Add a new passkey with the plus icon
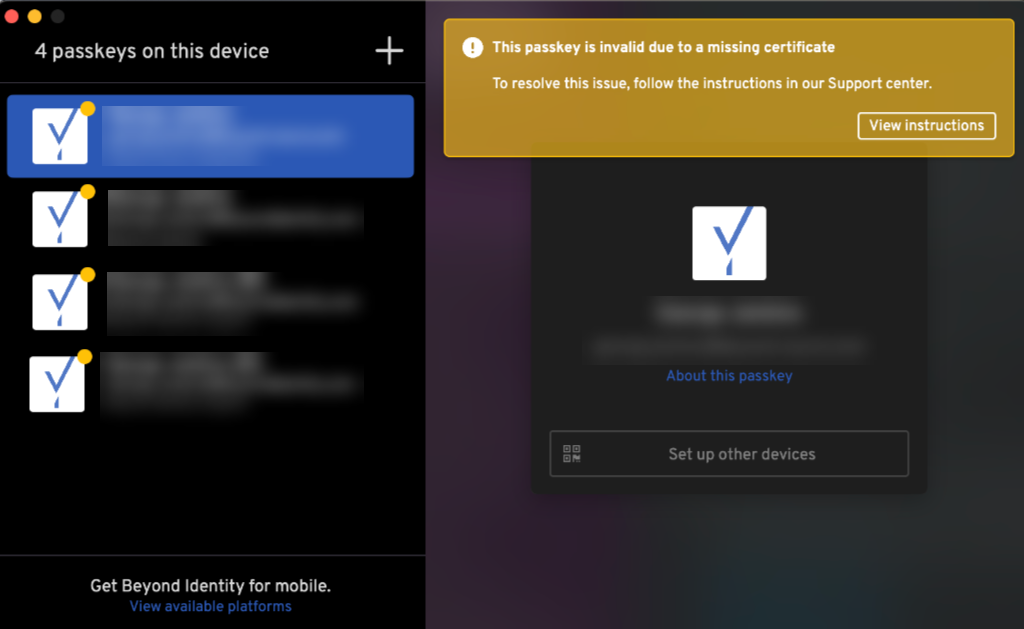Viewport: 1024px width, 629px height. click(389, 51)
